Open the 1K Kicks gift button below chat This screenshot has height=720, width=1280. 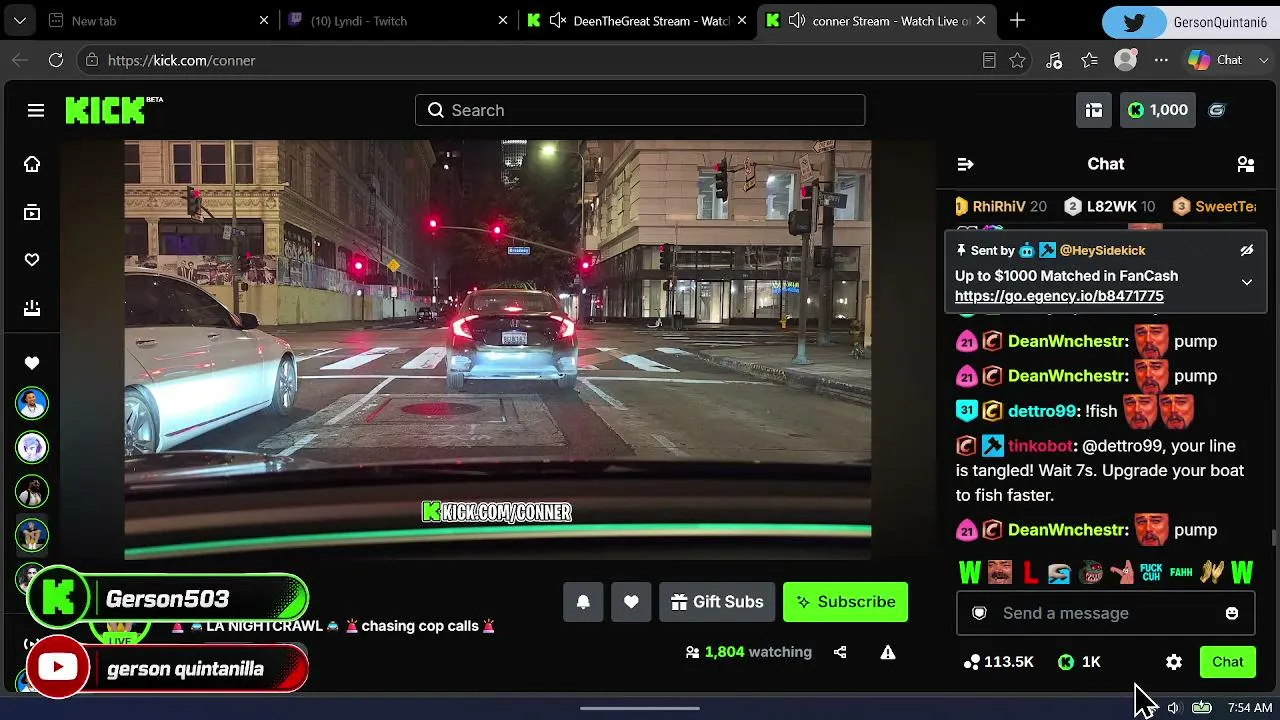coord(1079,662)
